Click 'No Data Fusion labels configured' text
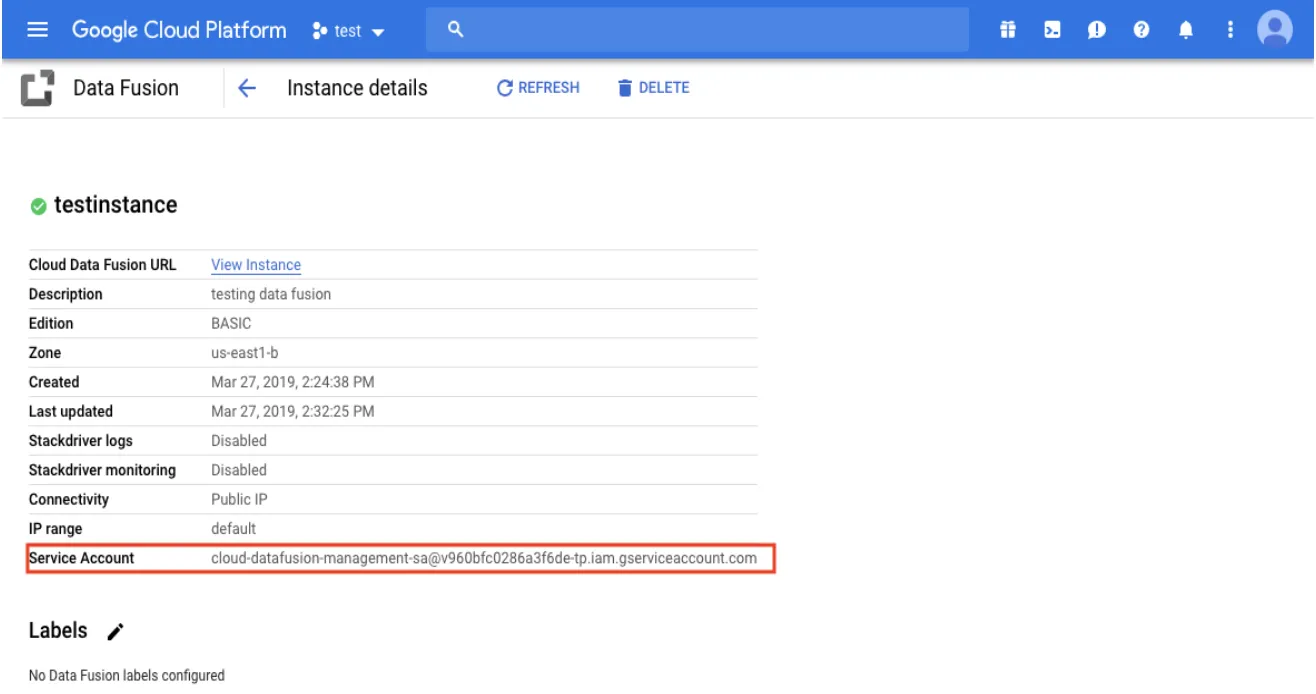 pyautogui.click(x=127, y=675)
